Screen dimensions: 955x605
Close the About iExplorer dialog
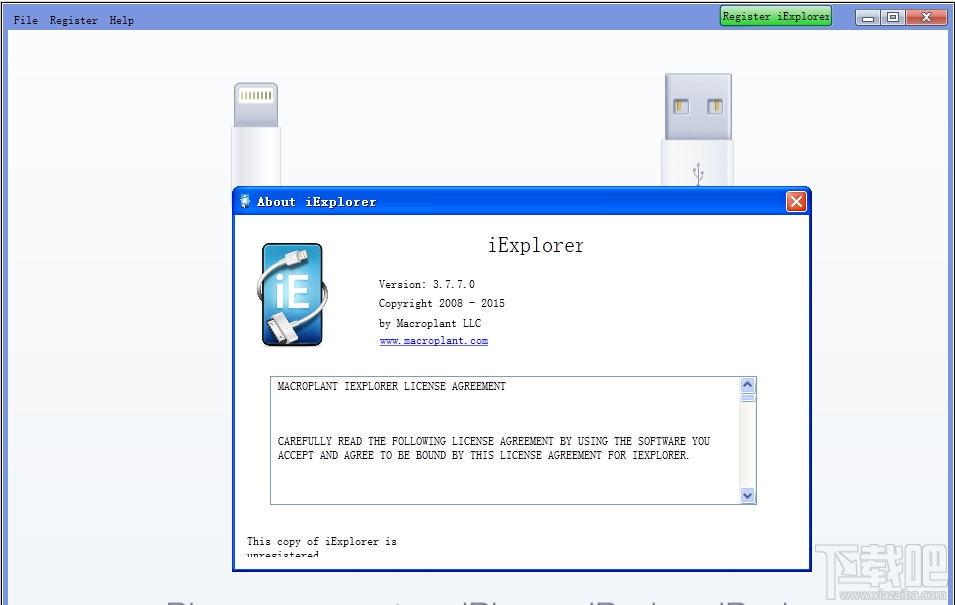796,202
